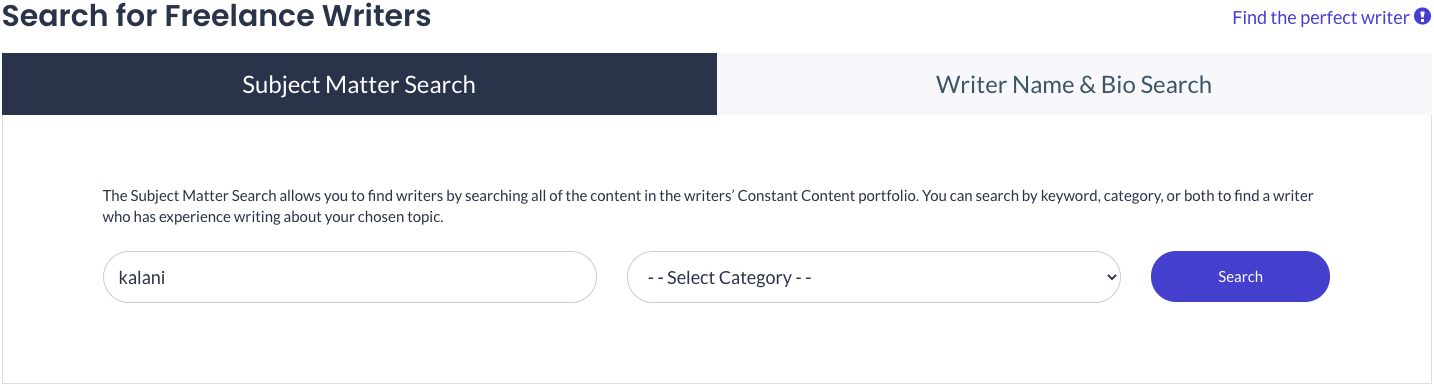Image resolution: width=1434 pixels, height=386 pixels.
Task: Place cursor after the word kalani
Action: (167, 278)
